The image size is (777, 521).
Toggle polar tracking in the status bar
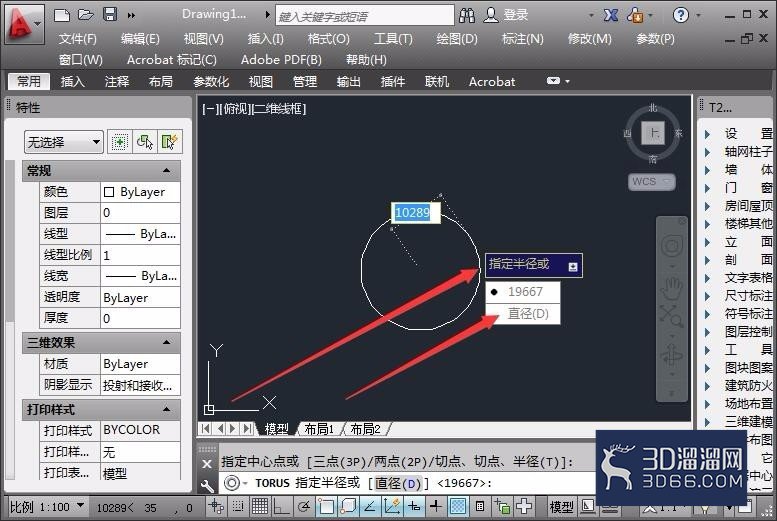coord(303,506)
